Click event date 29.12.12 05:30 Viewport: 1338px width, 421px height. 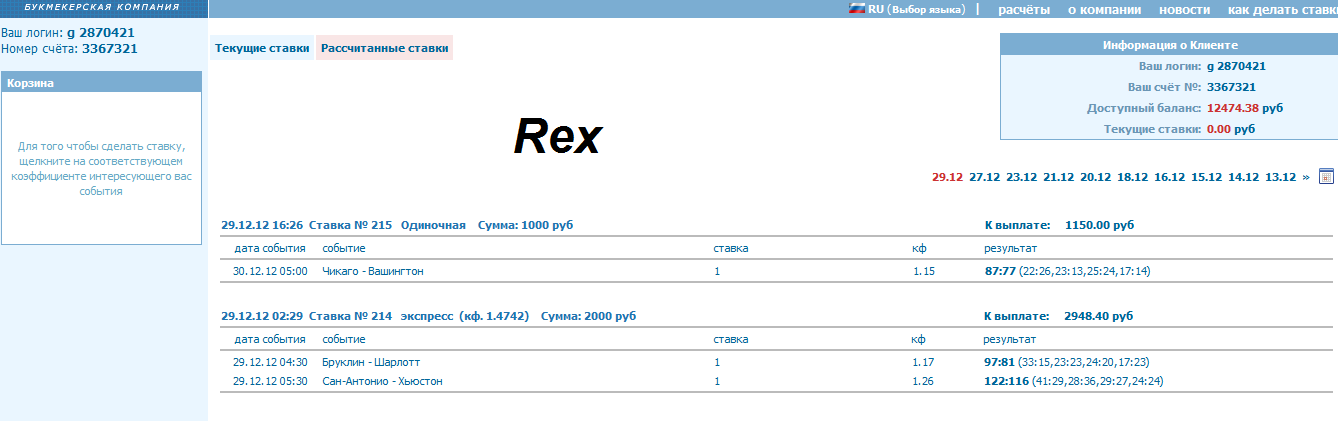(x=270, y=381)
